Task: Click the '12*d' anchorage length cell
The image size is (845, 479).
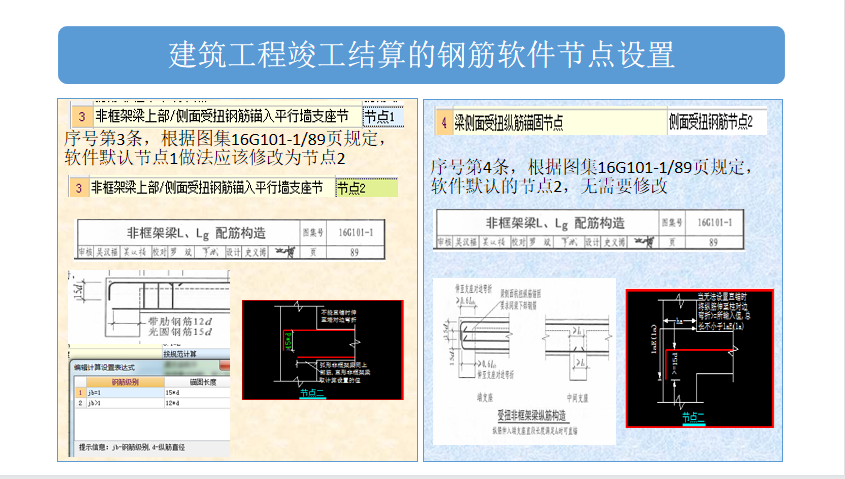Action: tap(197, 402)
